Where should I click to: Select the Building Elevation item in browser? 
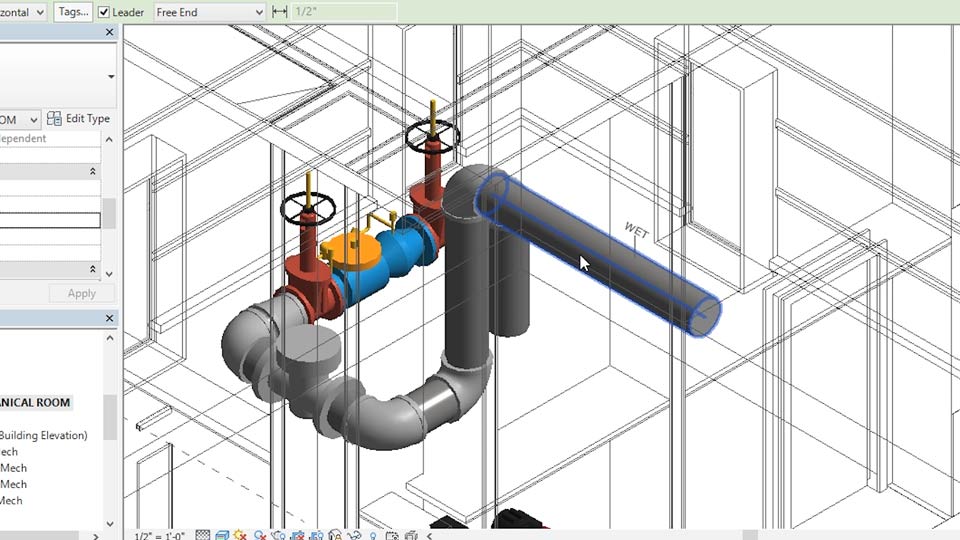point(43,435)
